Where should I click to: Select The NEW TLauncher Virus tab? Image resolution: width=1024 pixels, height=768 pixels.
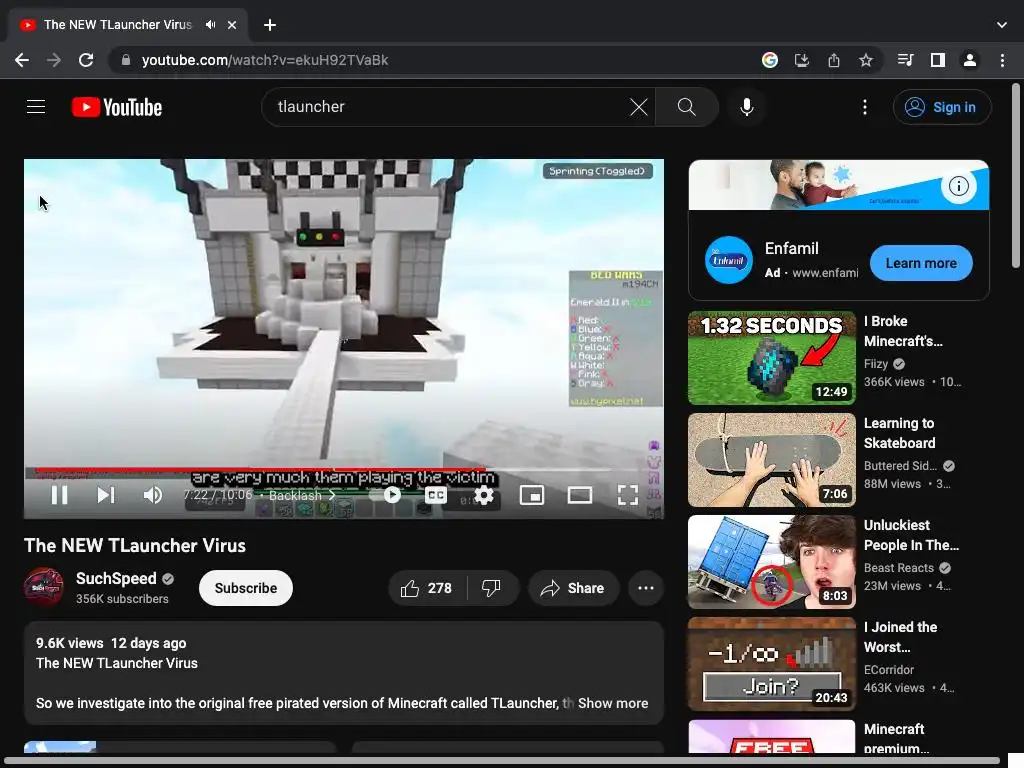click(x=129, y=25)
